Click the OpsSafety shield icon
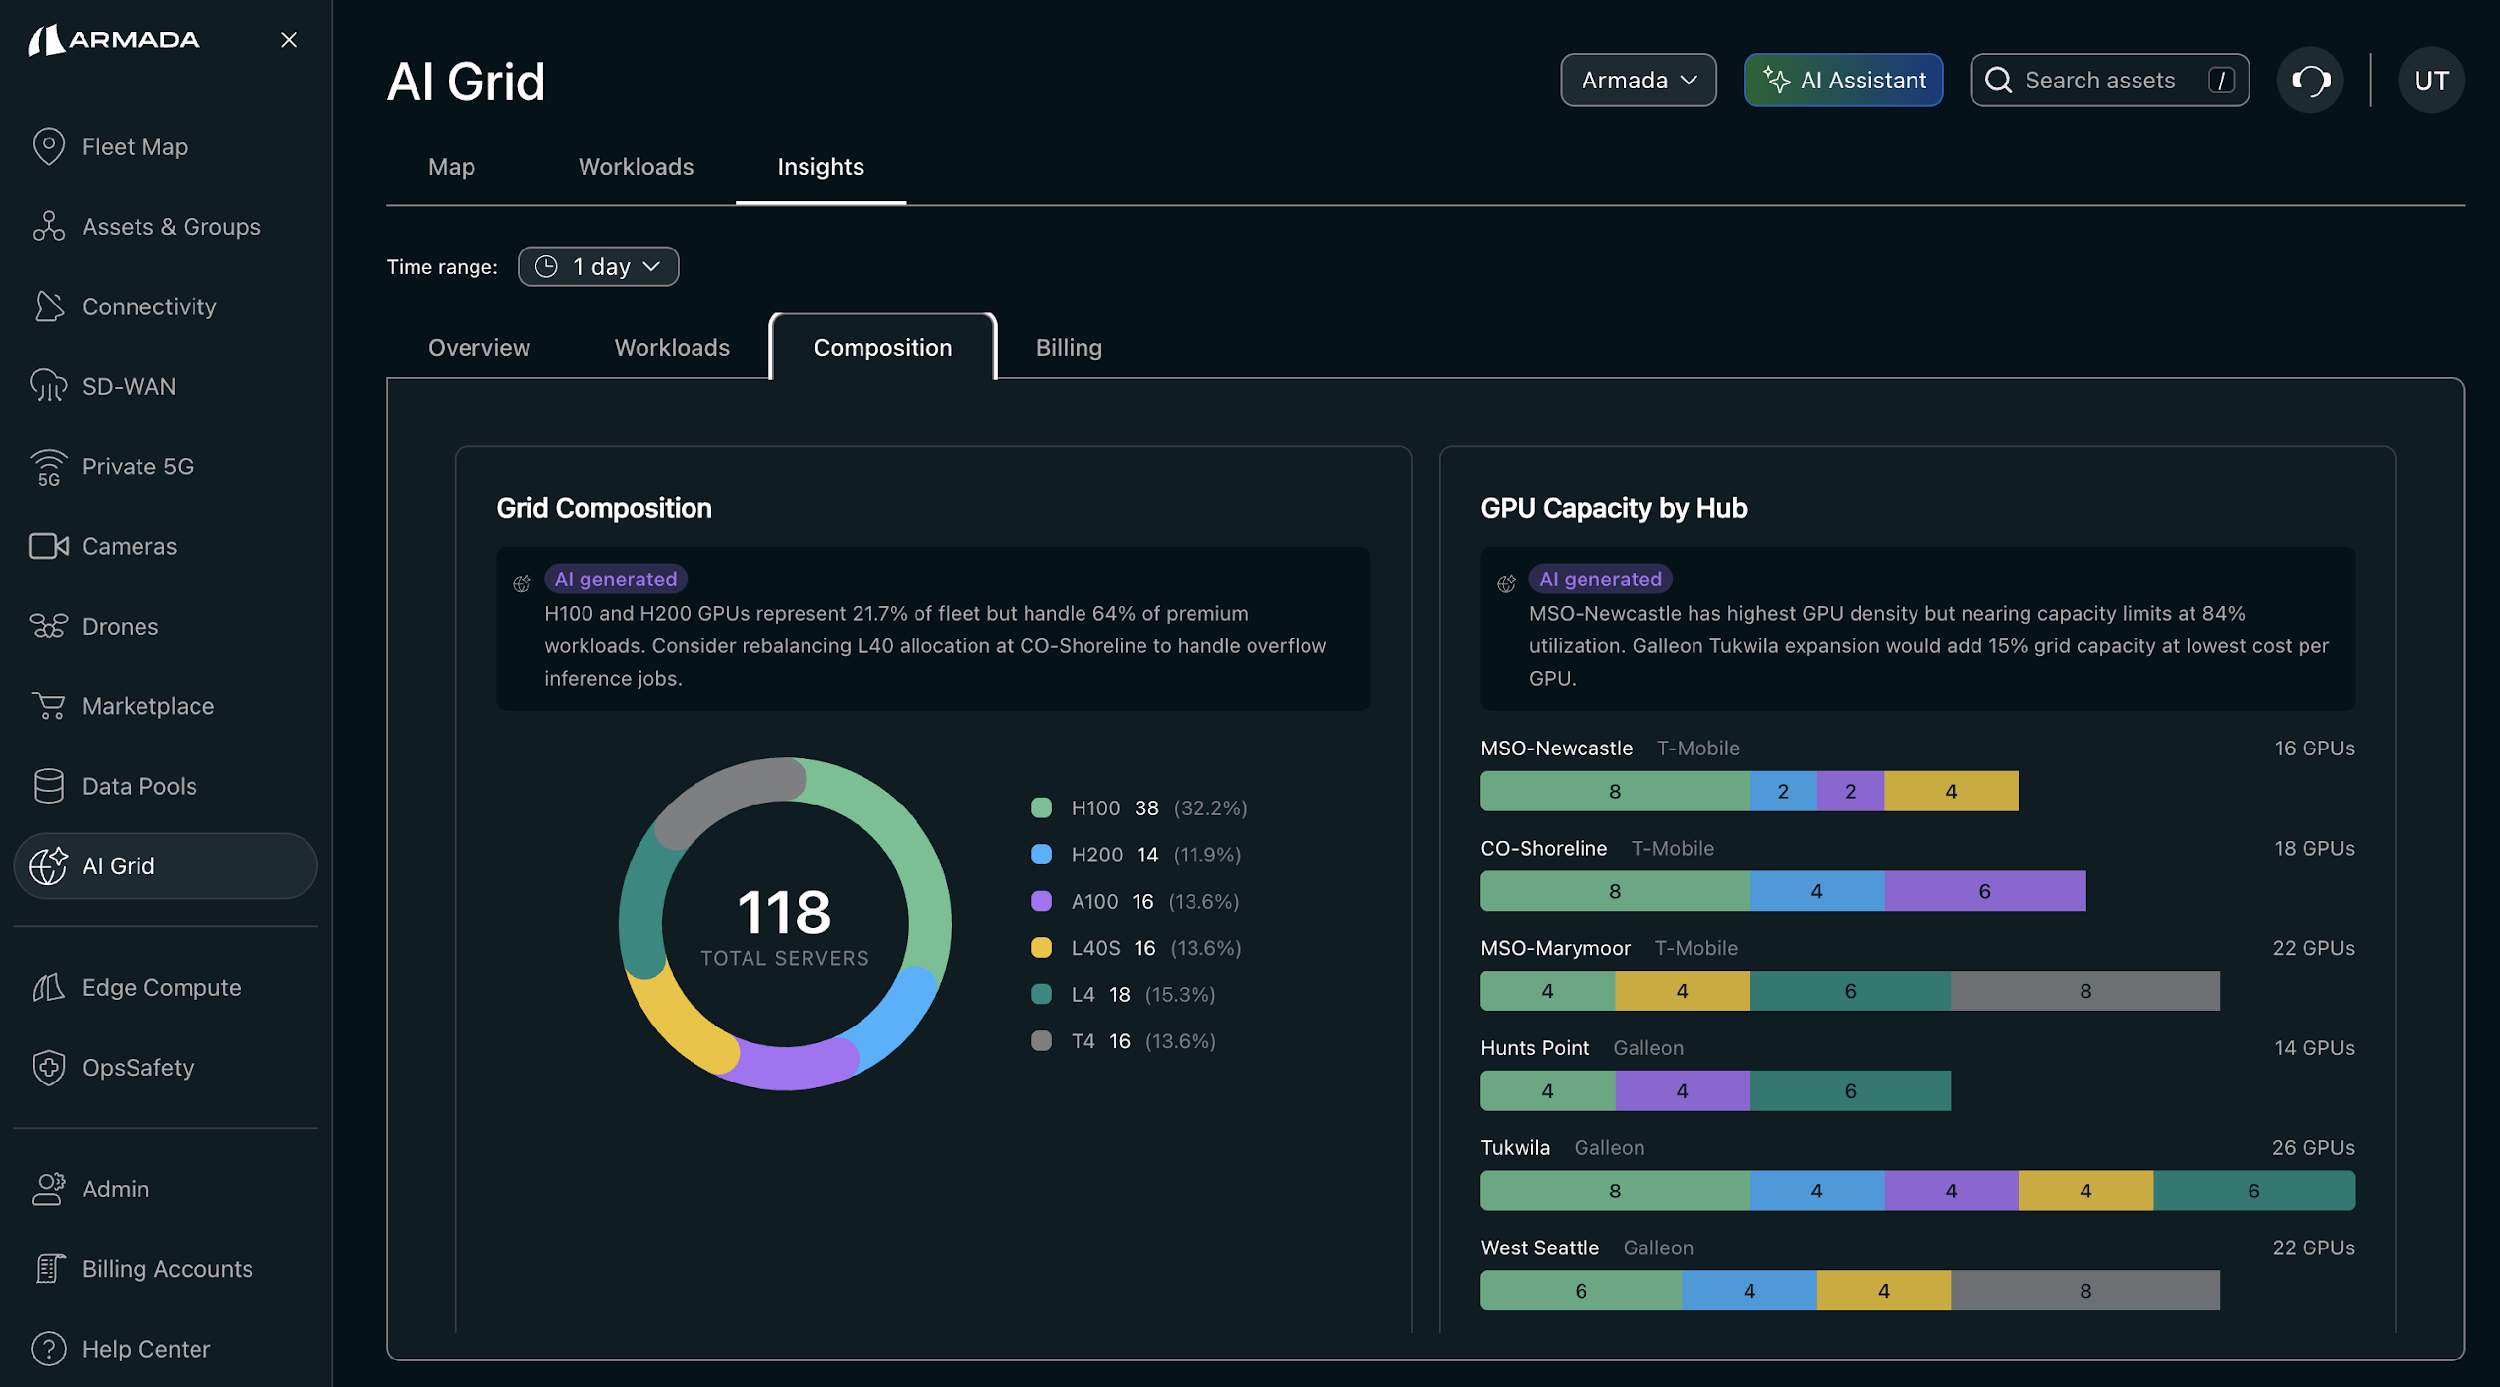Viewport: 2500px width, 1387px height. tap(48, 1068)
